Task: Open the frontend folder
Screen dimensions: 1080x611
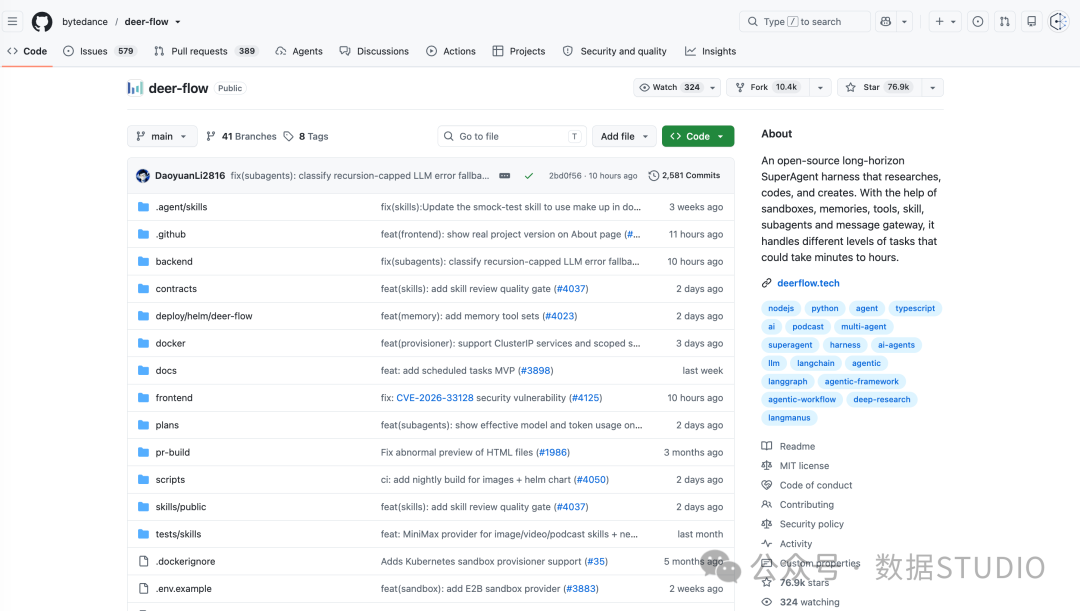Action: tap(174, 398)
